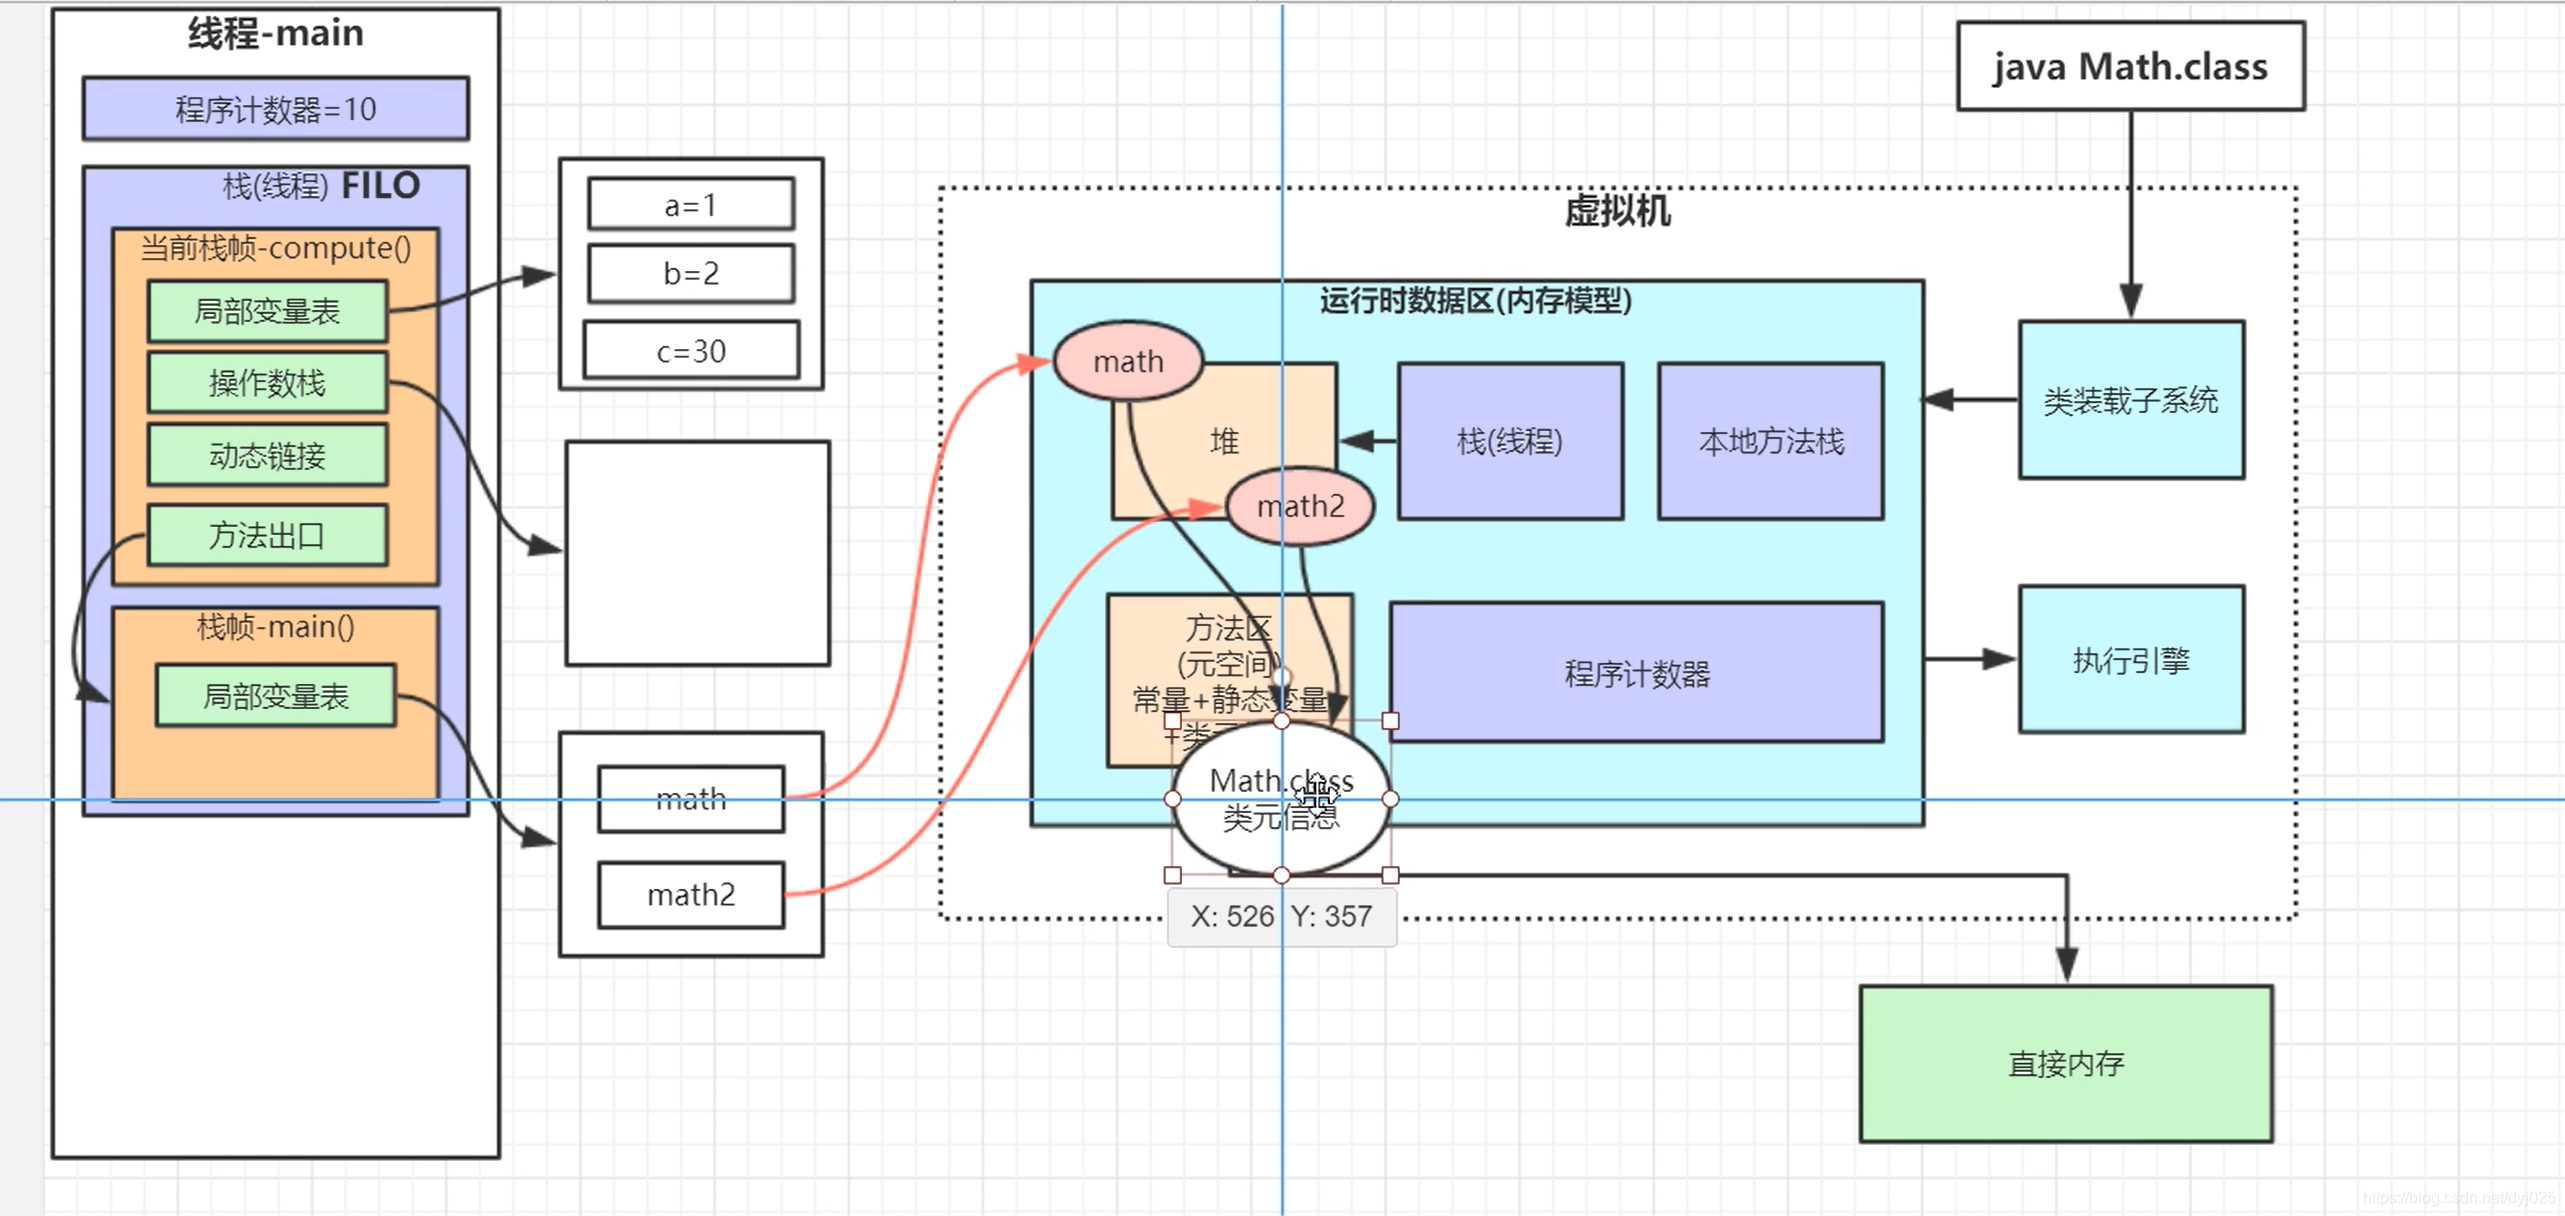The width and height of the screenshot is (2565, 1216).
Task: Click the bottom-left corner handle of selected ellipse
Action: (1173, 875)
